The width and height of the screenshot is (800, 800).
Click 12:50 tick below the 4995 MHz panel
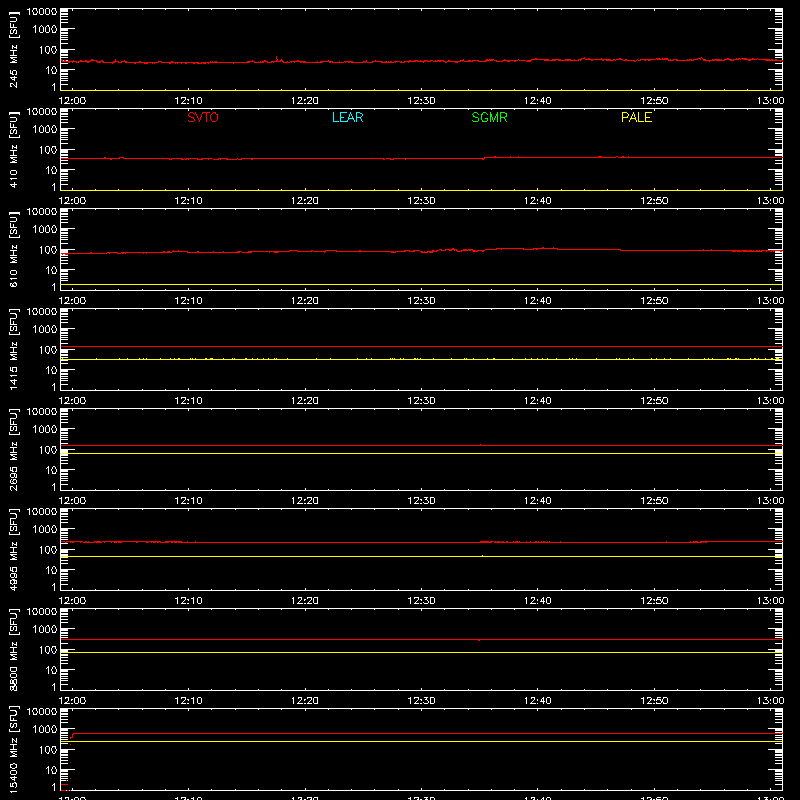(654, 601)
